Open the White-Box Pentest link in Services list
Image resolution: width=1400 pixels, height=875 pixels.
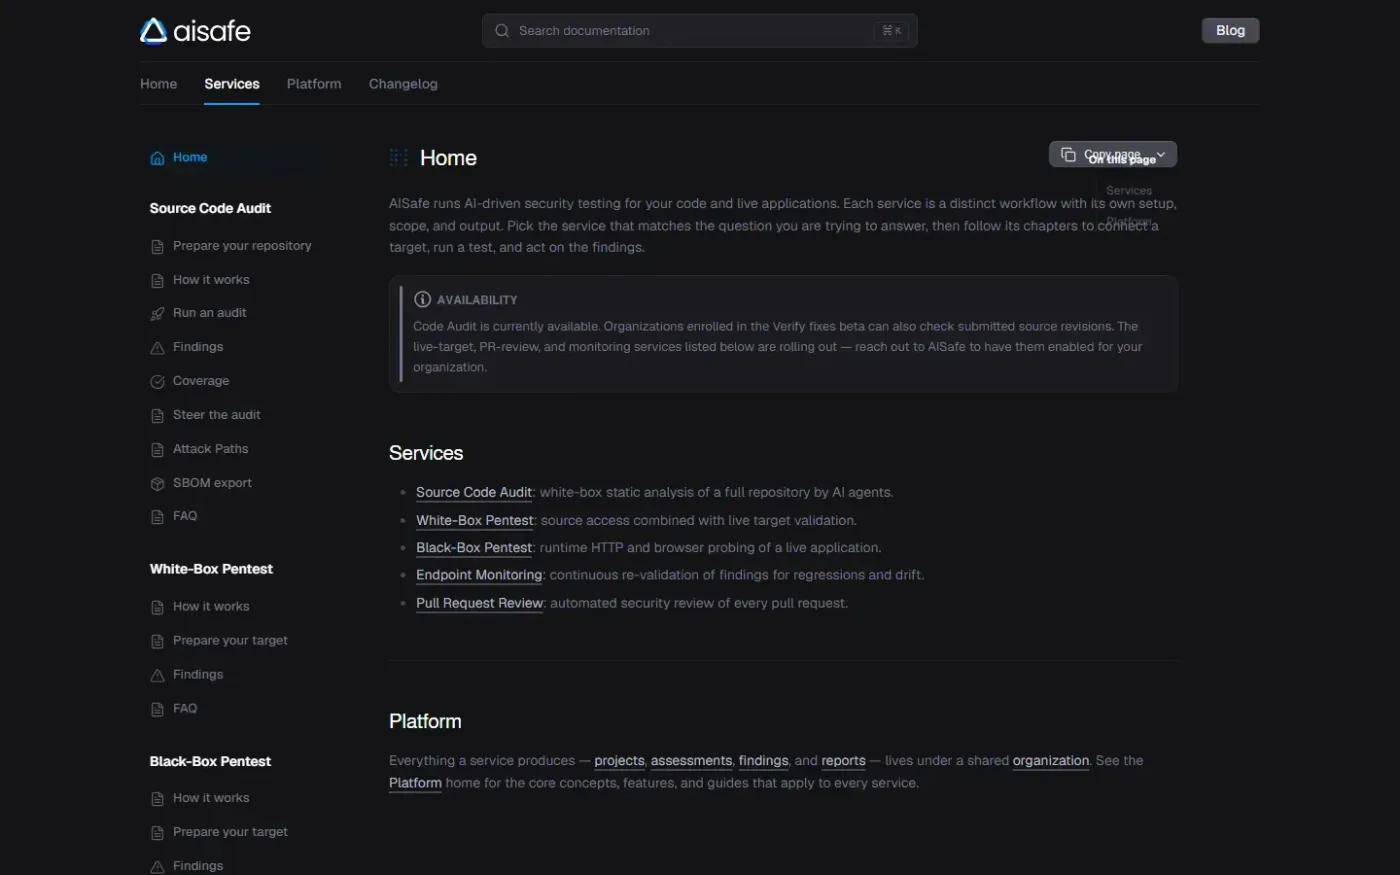(475, 520)
